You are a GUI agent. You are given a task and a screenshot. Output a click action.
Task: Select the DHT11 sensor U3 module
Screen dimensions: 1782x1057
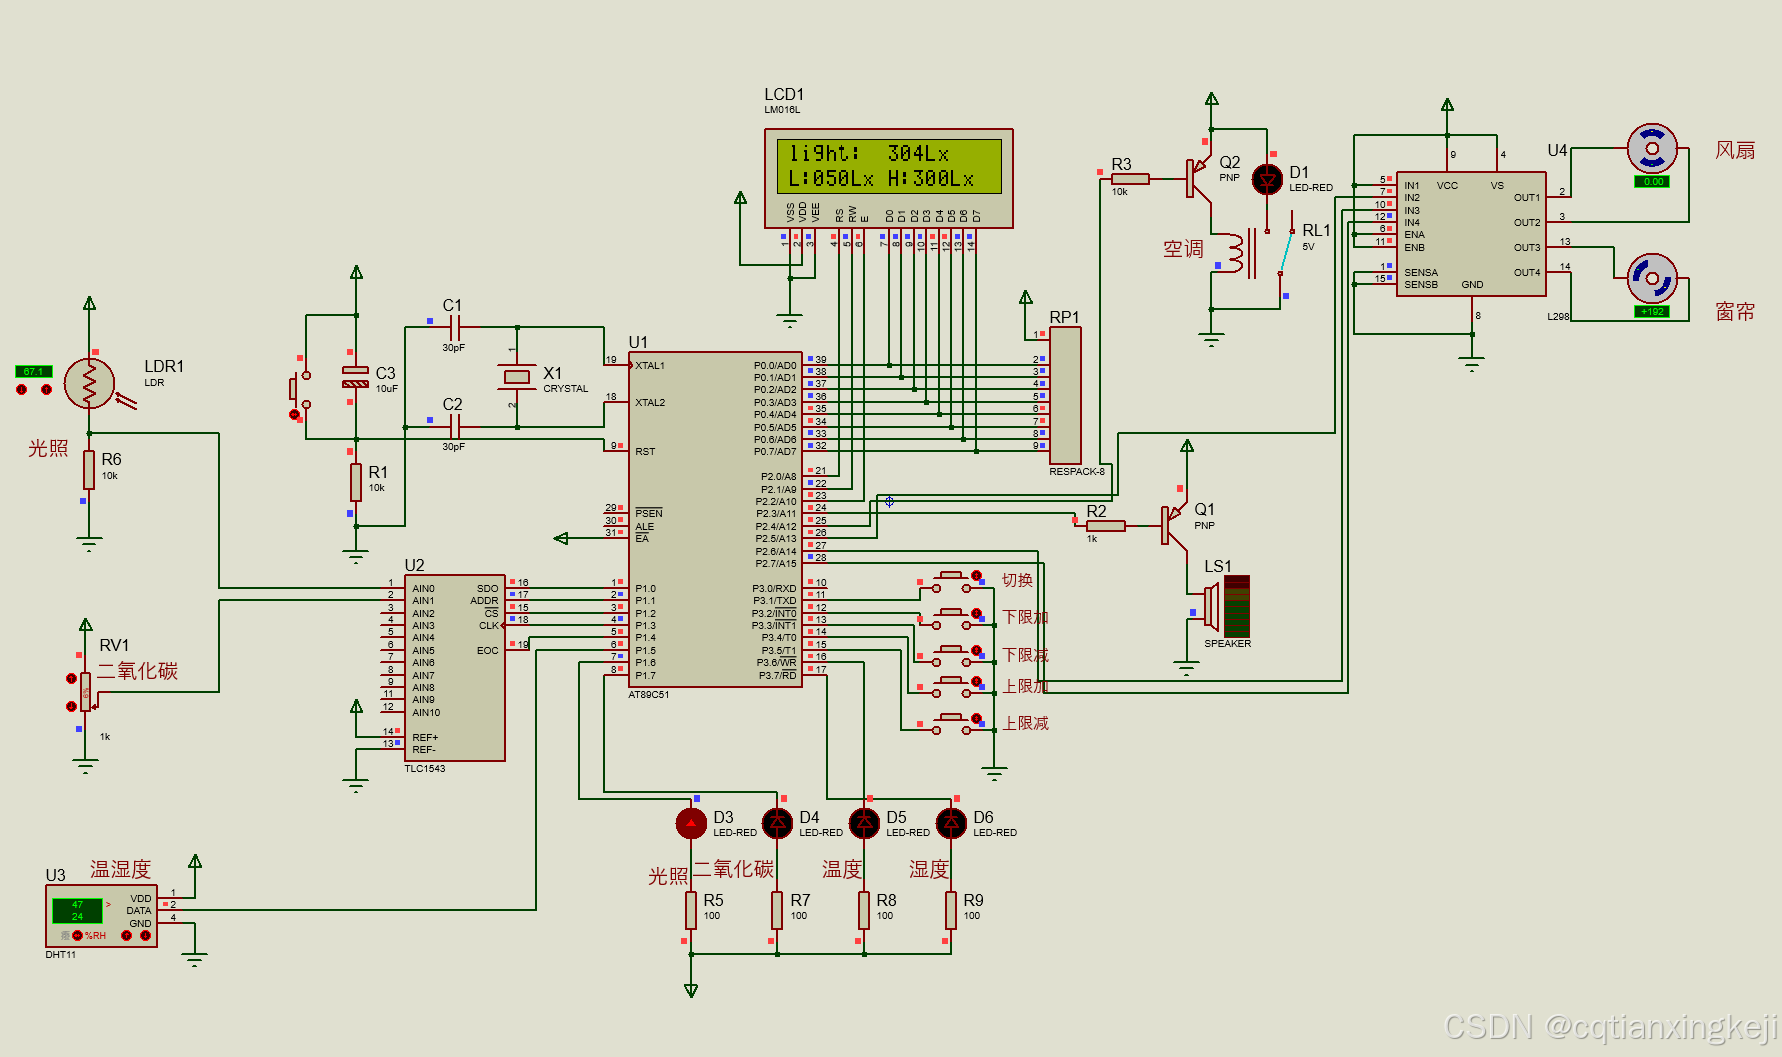[101, 916]
